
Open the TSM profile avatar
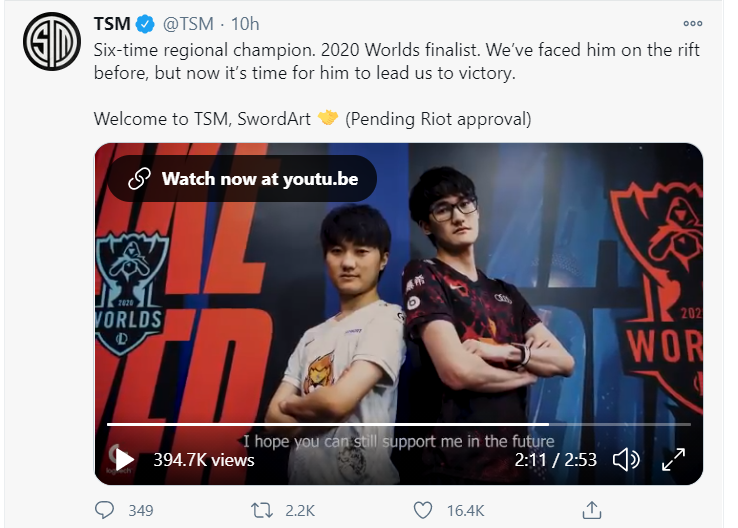pos(52,41)
